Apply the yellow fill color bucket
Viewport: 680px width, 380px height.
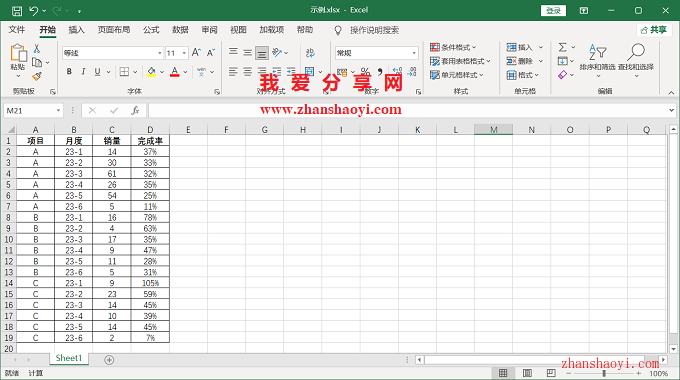click(x=151, y=72)
